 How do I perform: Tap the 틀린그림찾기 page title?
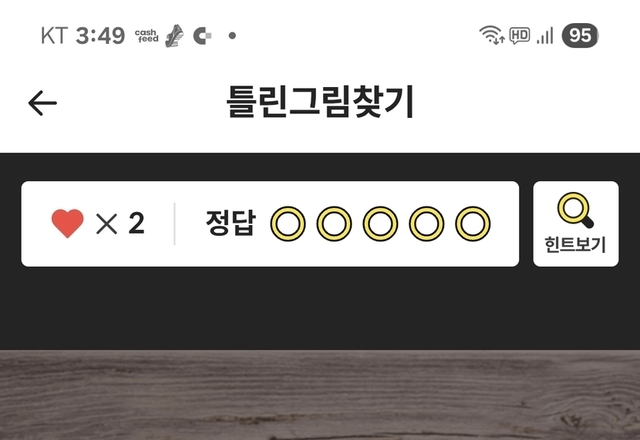pos(320,102)
